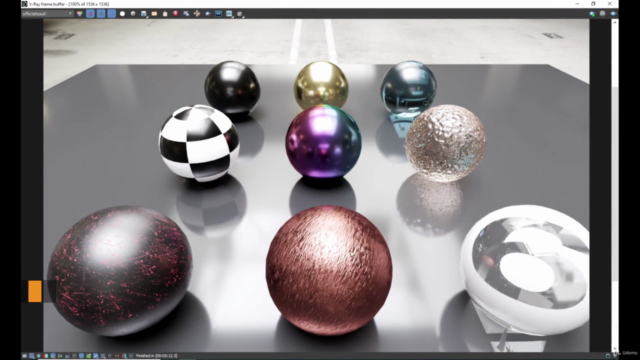Load an image with folder icon
The image size is (640, 360).
[154, 13]
